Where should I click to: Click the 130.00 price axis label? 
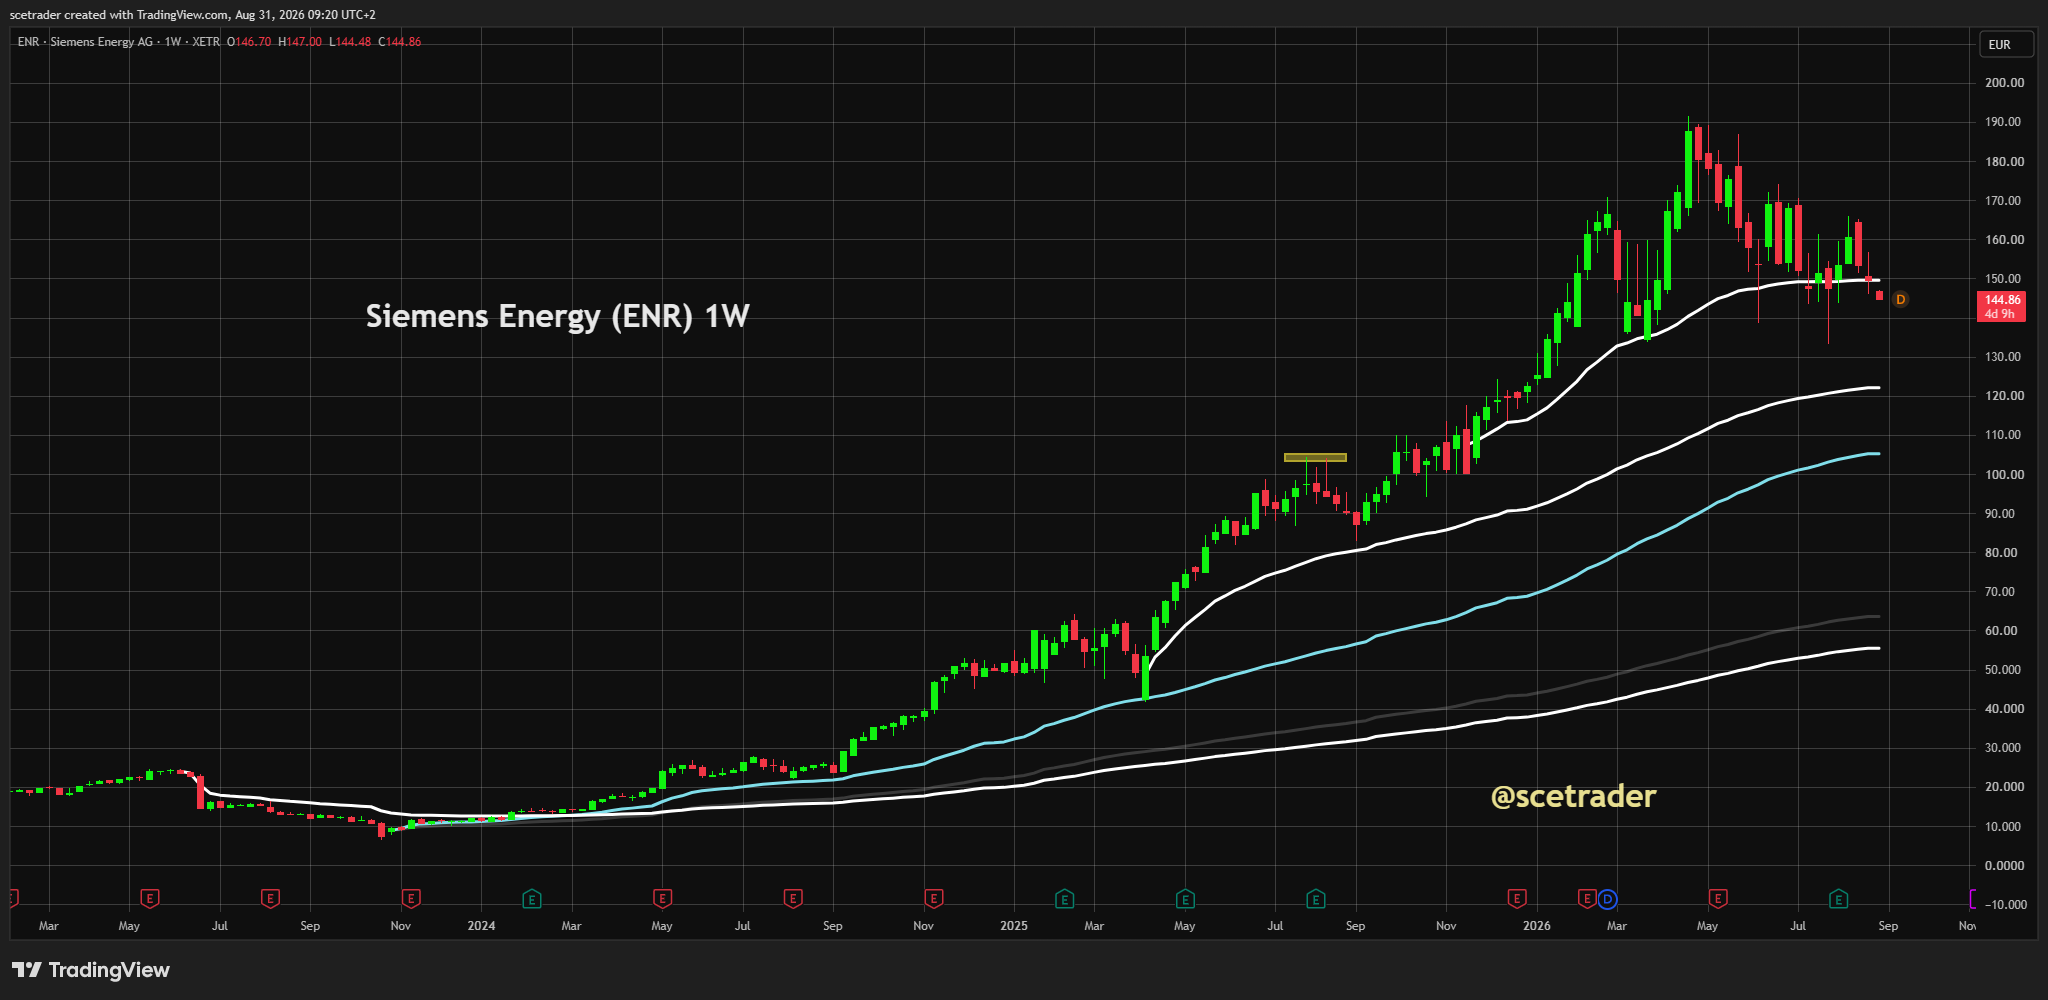tap(2004, 357)
